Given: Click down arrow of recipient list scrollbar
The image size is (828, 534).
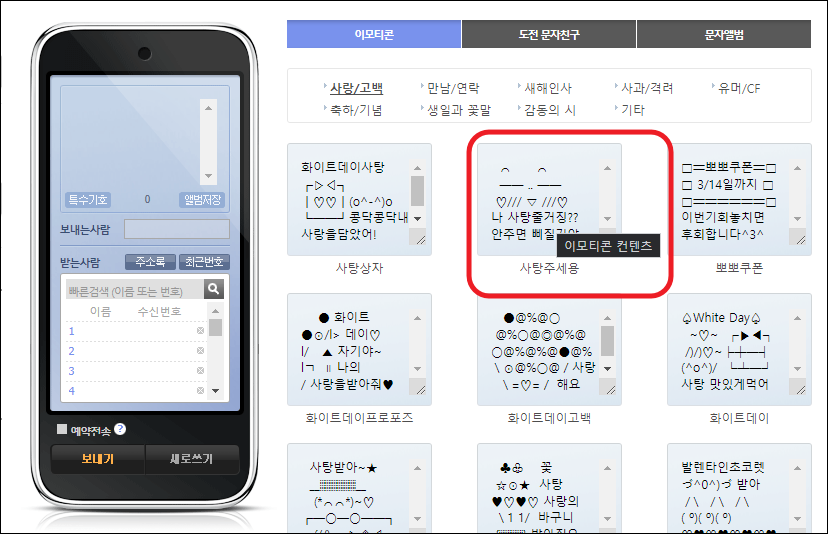Looking at the screenshot, I should point(215,391).
